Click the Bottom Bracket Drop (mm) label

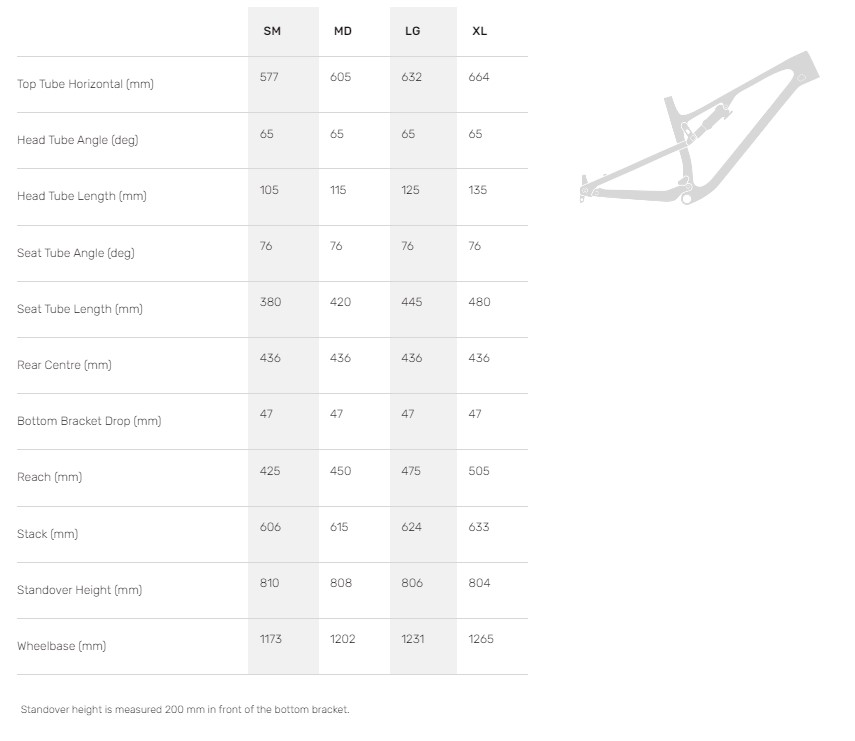click(x=89, y=421)
